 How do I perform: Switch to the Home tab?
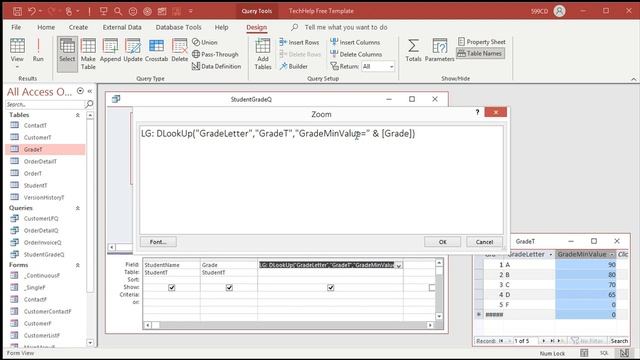pos(46,27)
